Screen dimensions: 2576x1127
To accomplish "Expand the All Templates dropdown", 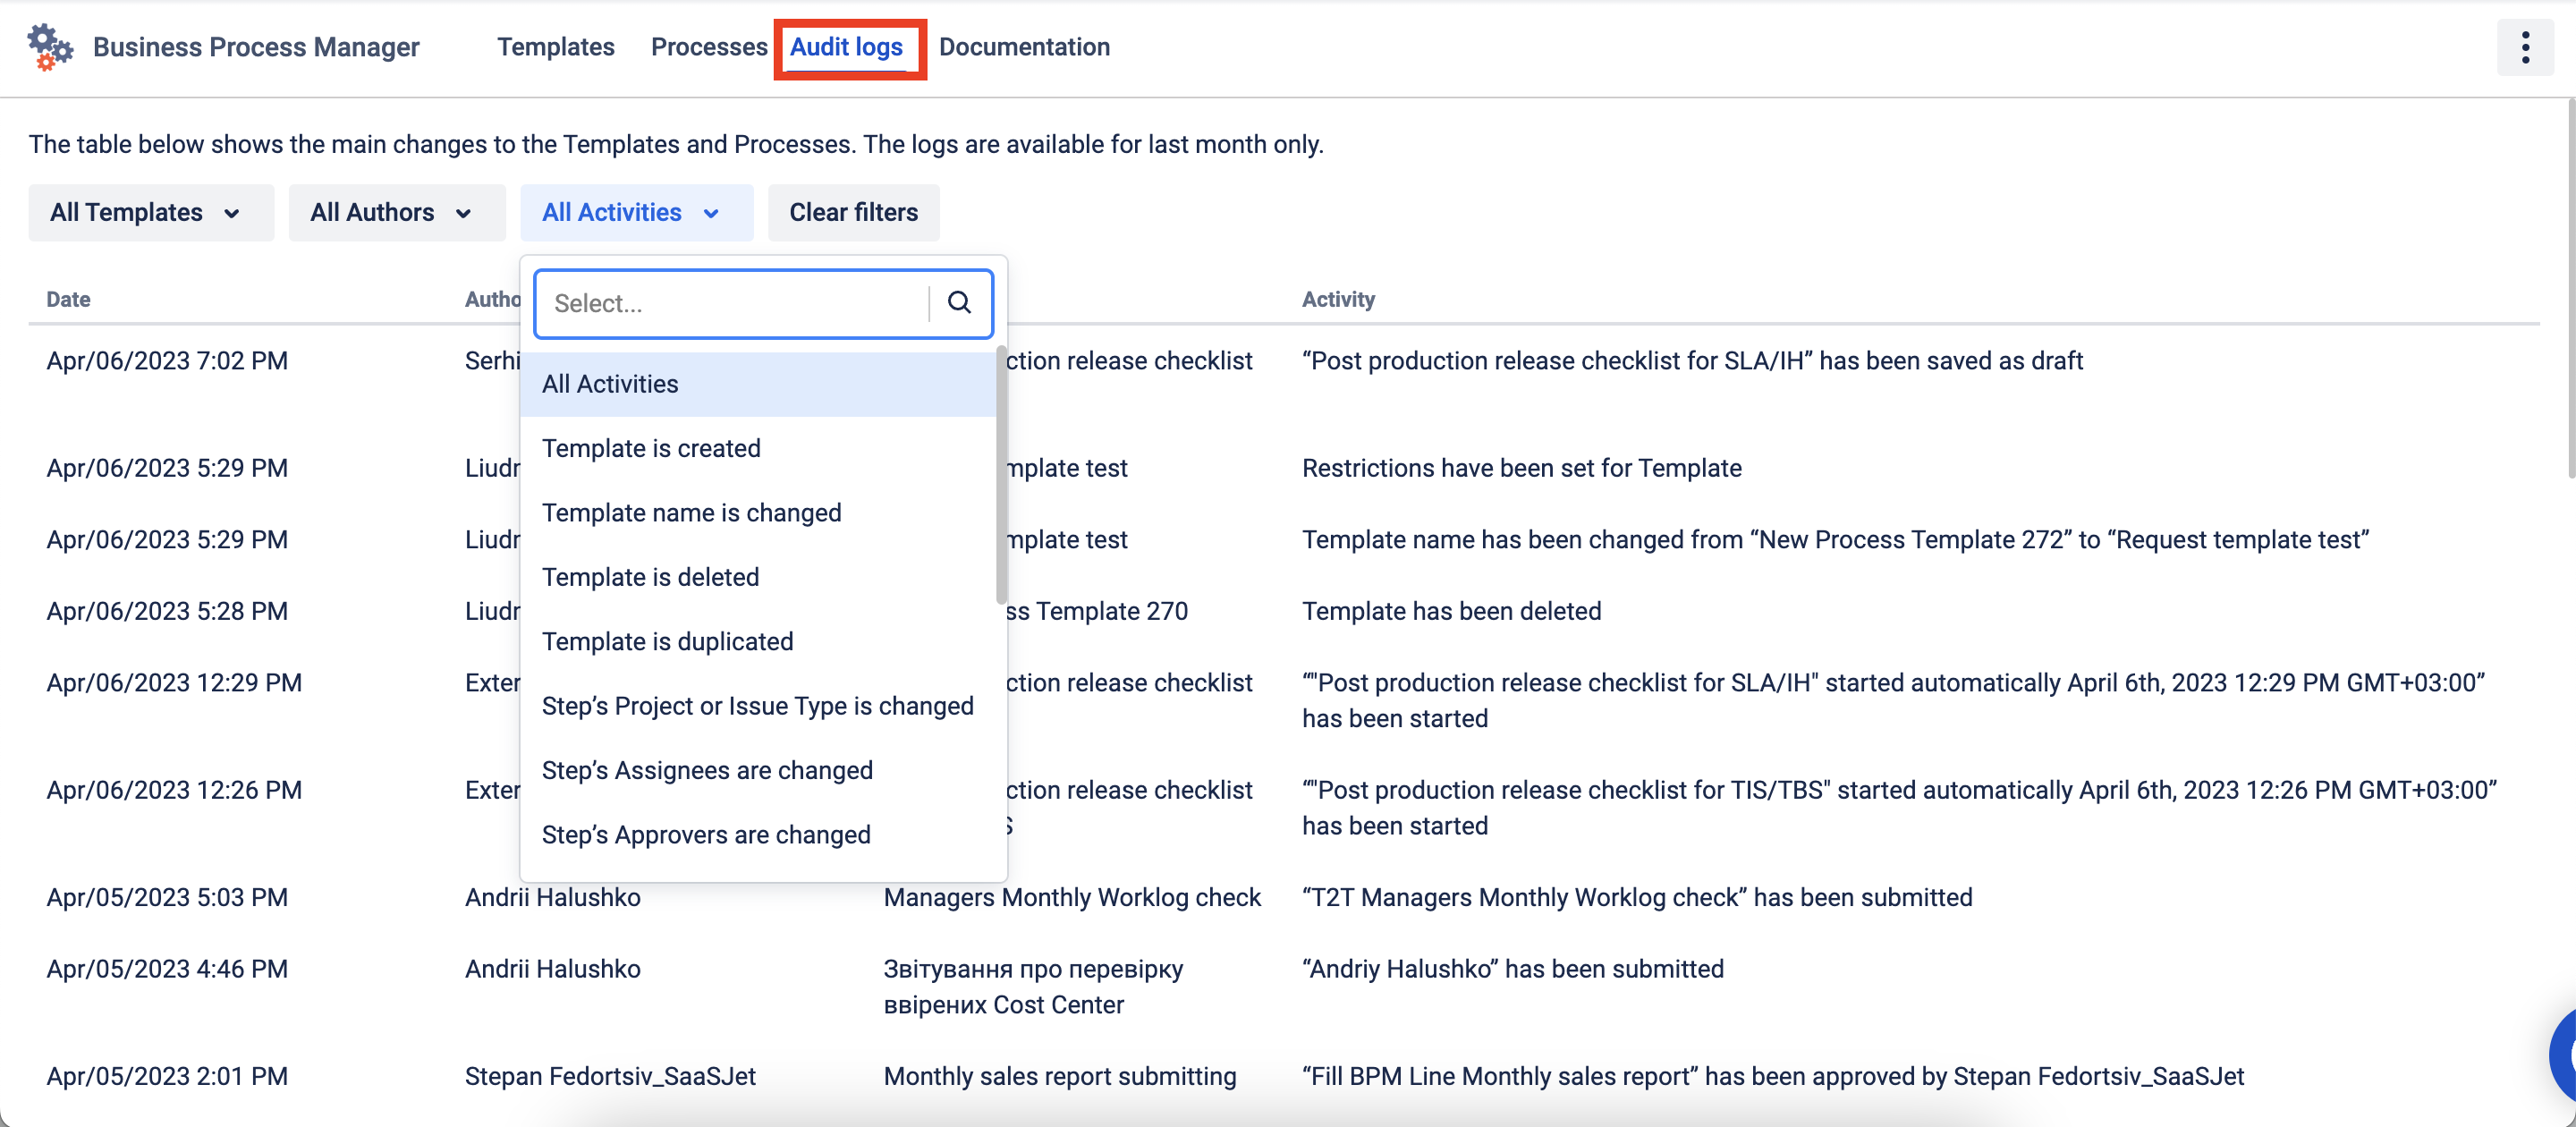I will pyautogui.click(x=150, y=213).
